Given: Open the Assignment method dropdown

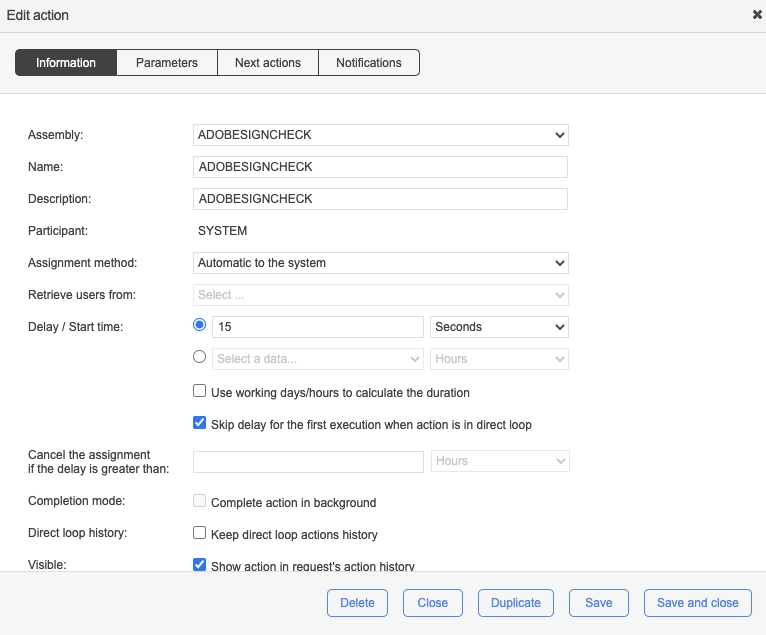Looking at the screenshot, I should click(x=380, y=263).
